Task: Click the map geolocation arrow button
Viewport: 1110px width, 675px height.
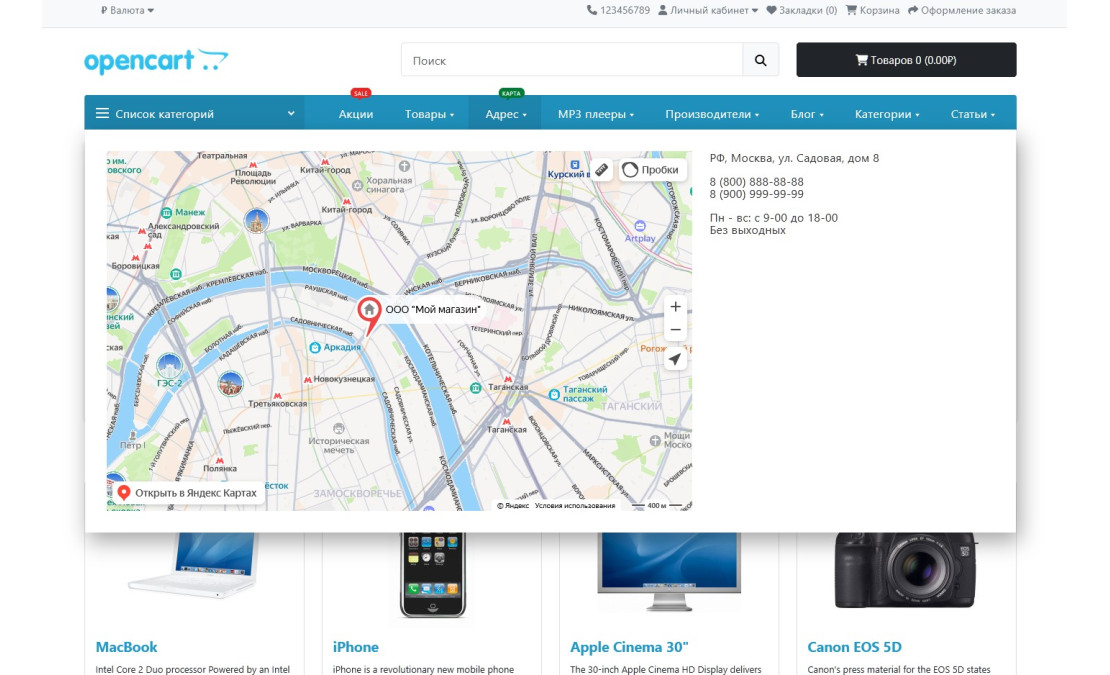Action: pos(675,359)
